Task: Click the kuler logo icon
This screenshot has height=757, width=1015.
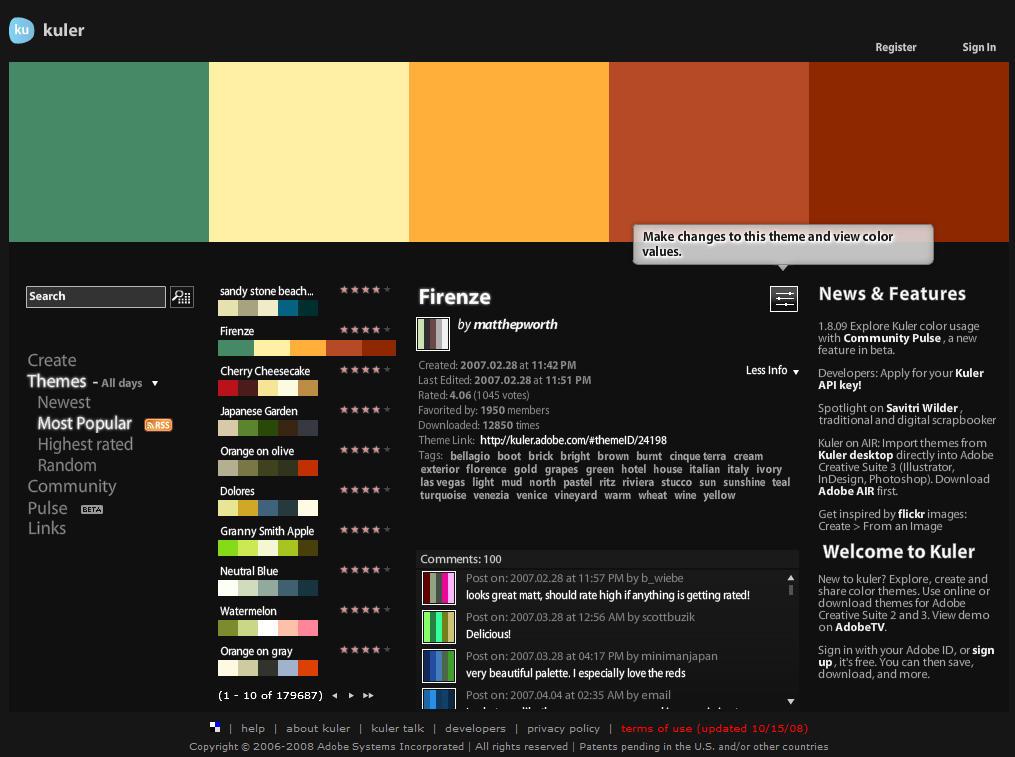Action: coord(21,30)
